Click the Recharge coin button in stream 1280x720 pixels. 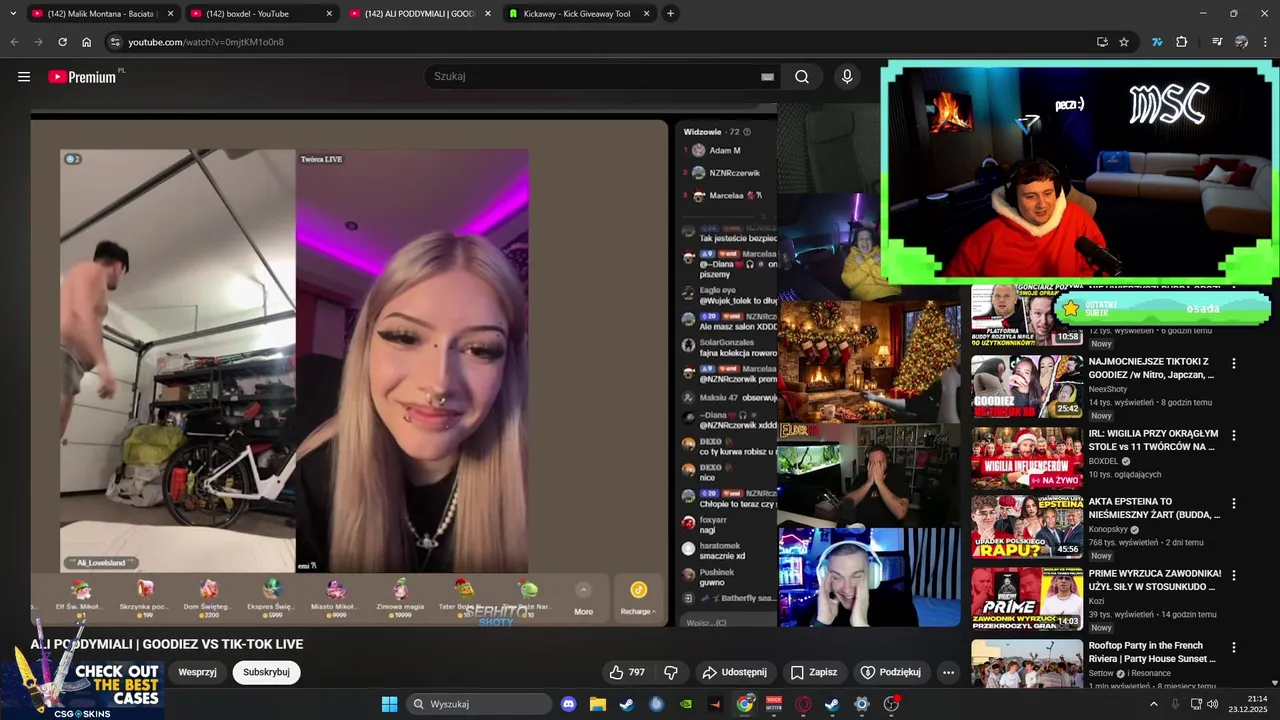638,597
